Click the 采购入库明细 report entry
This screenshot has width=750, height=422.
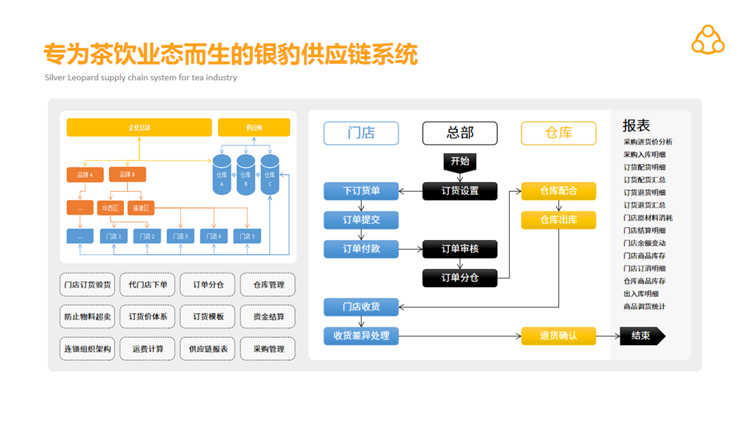(644, 155)
